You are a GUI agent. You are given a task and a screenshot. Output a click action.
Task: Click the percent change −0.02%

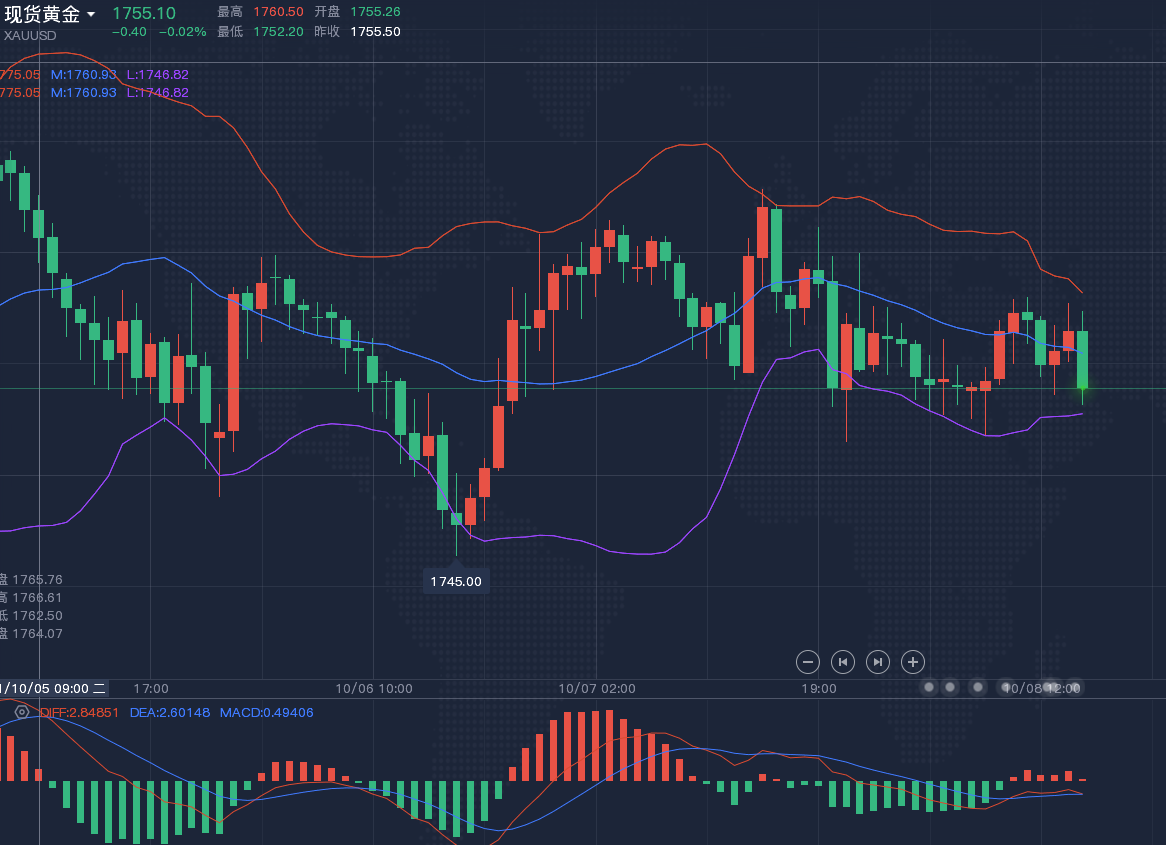coord(182,32)
